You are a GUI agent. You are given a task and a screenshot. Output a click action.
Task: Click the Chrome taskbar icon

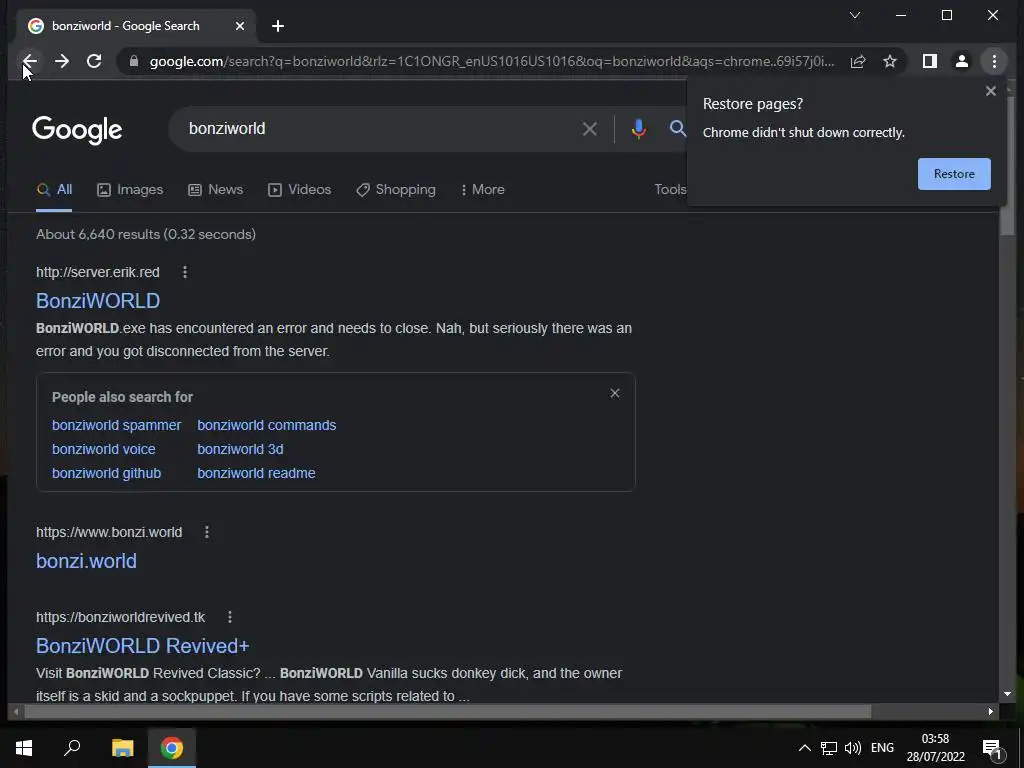(x=172, y=748)
